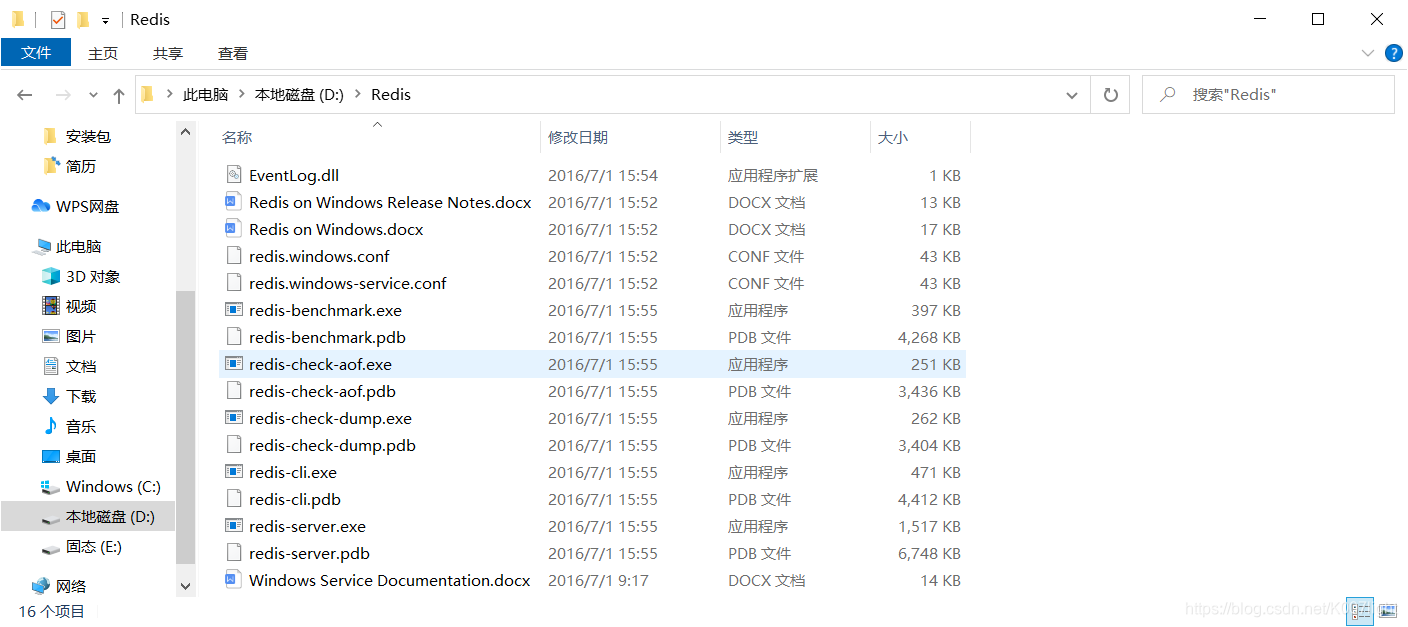
Task: Switch to large icons view layout icon
Action: point(1386,610)
